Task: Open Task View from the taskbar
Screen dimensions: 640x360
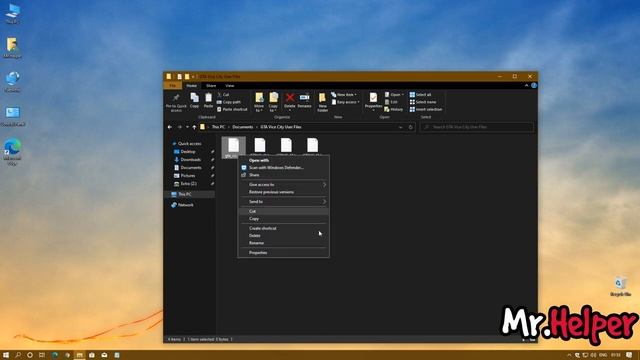Action: 42,355
